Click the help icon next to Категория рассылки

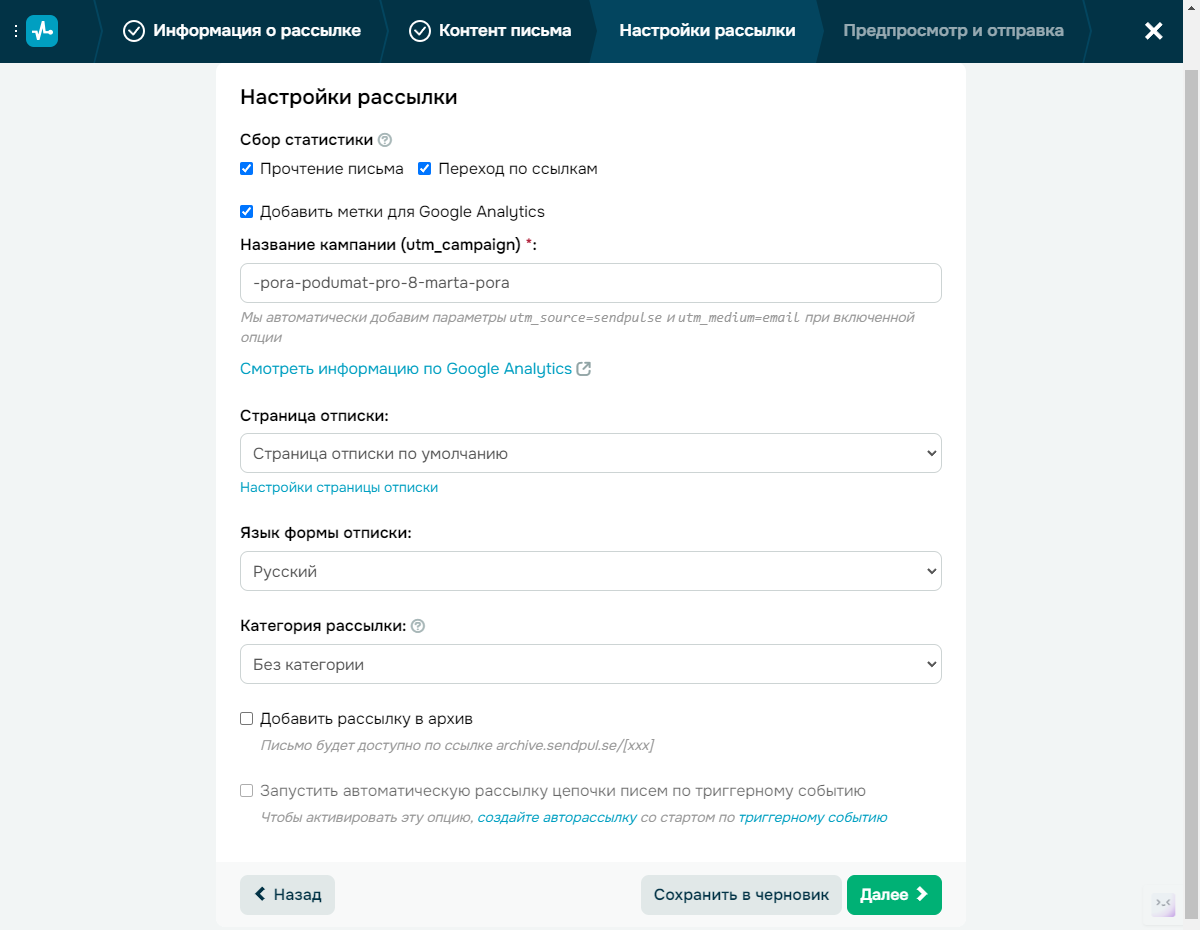pyautogui.click(x=418, y=626)
